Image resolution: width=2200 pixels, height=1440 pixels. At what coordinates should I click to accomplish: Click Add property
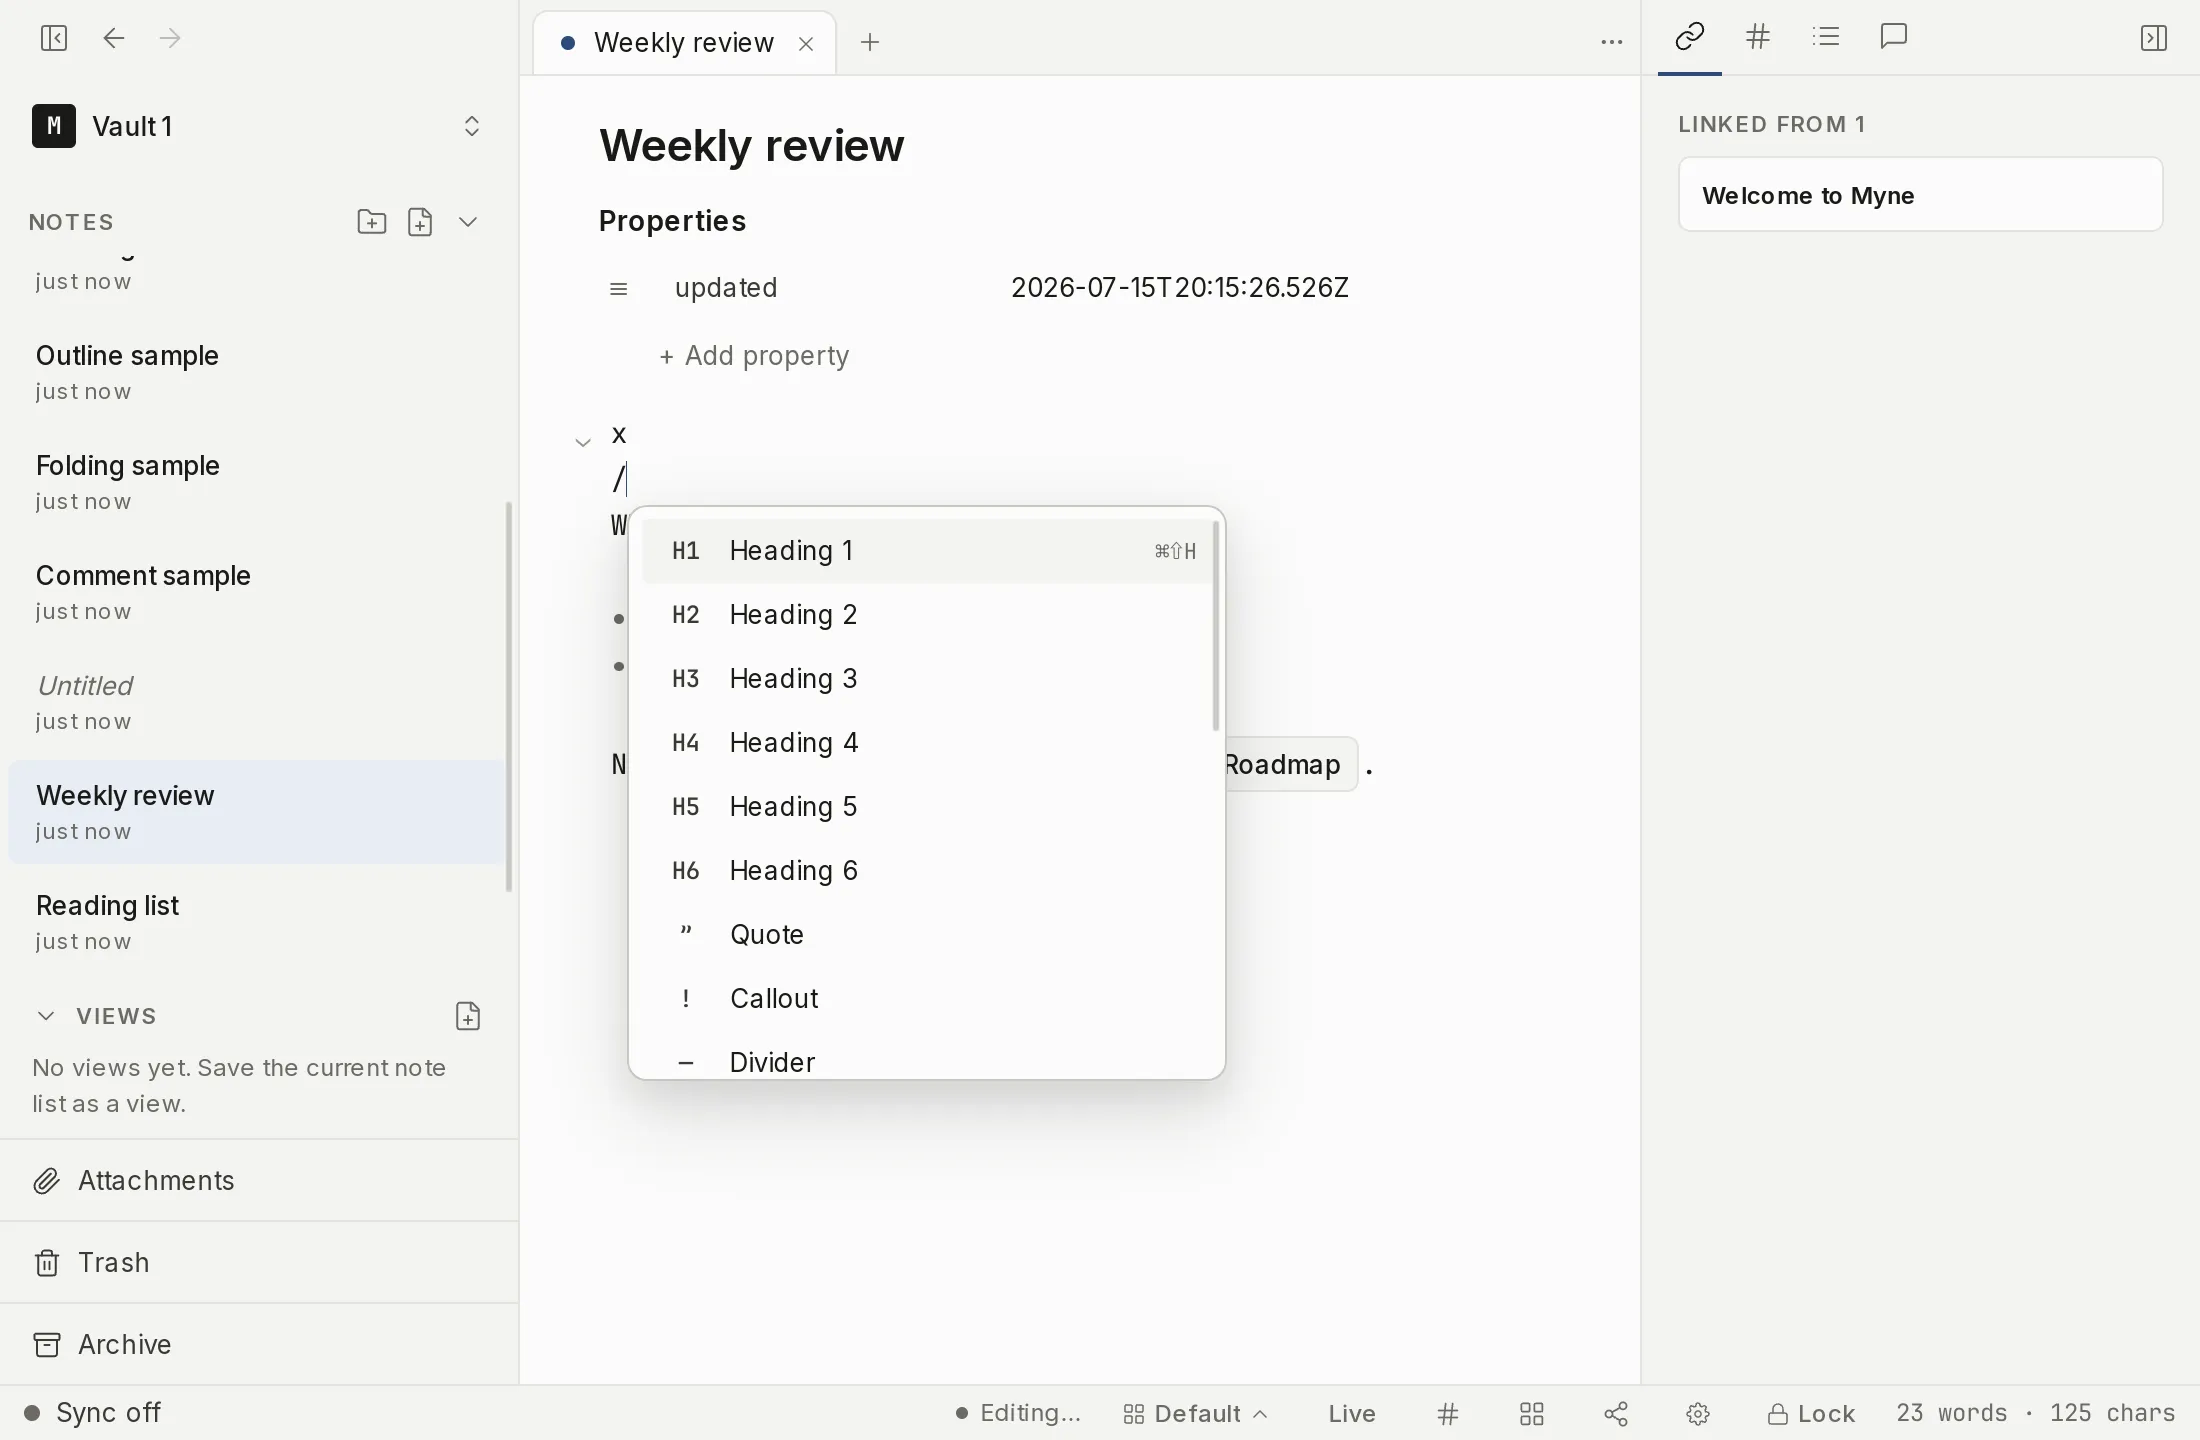click(754, 356)
